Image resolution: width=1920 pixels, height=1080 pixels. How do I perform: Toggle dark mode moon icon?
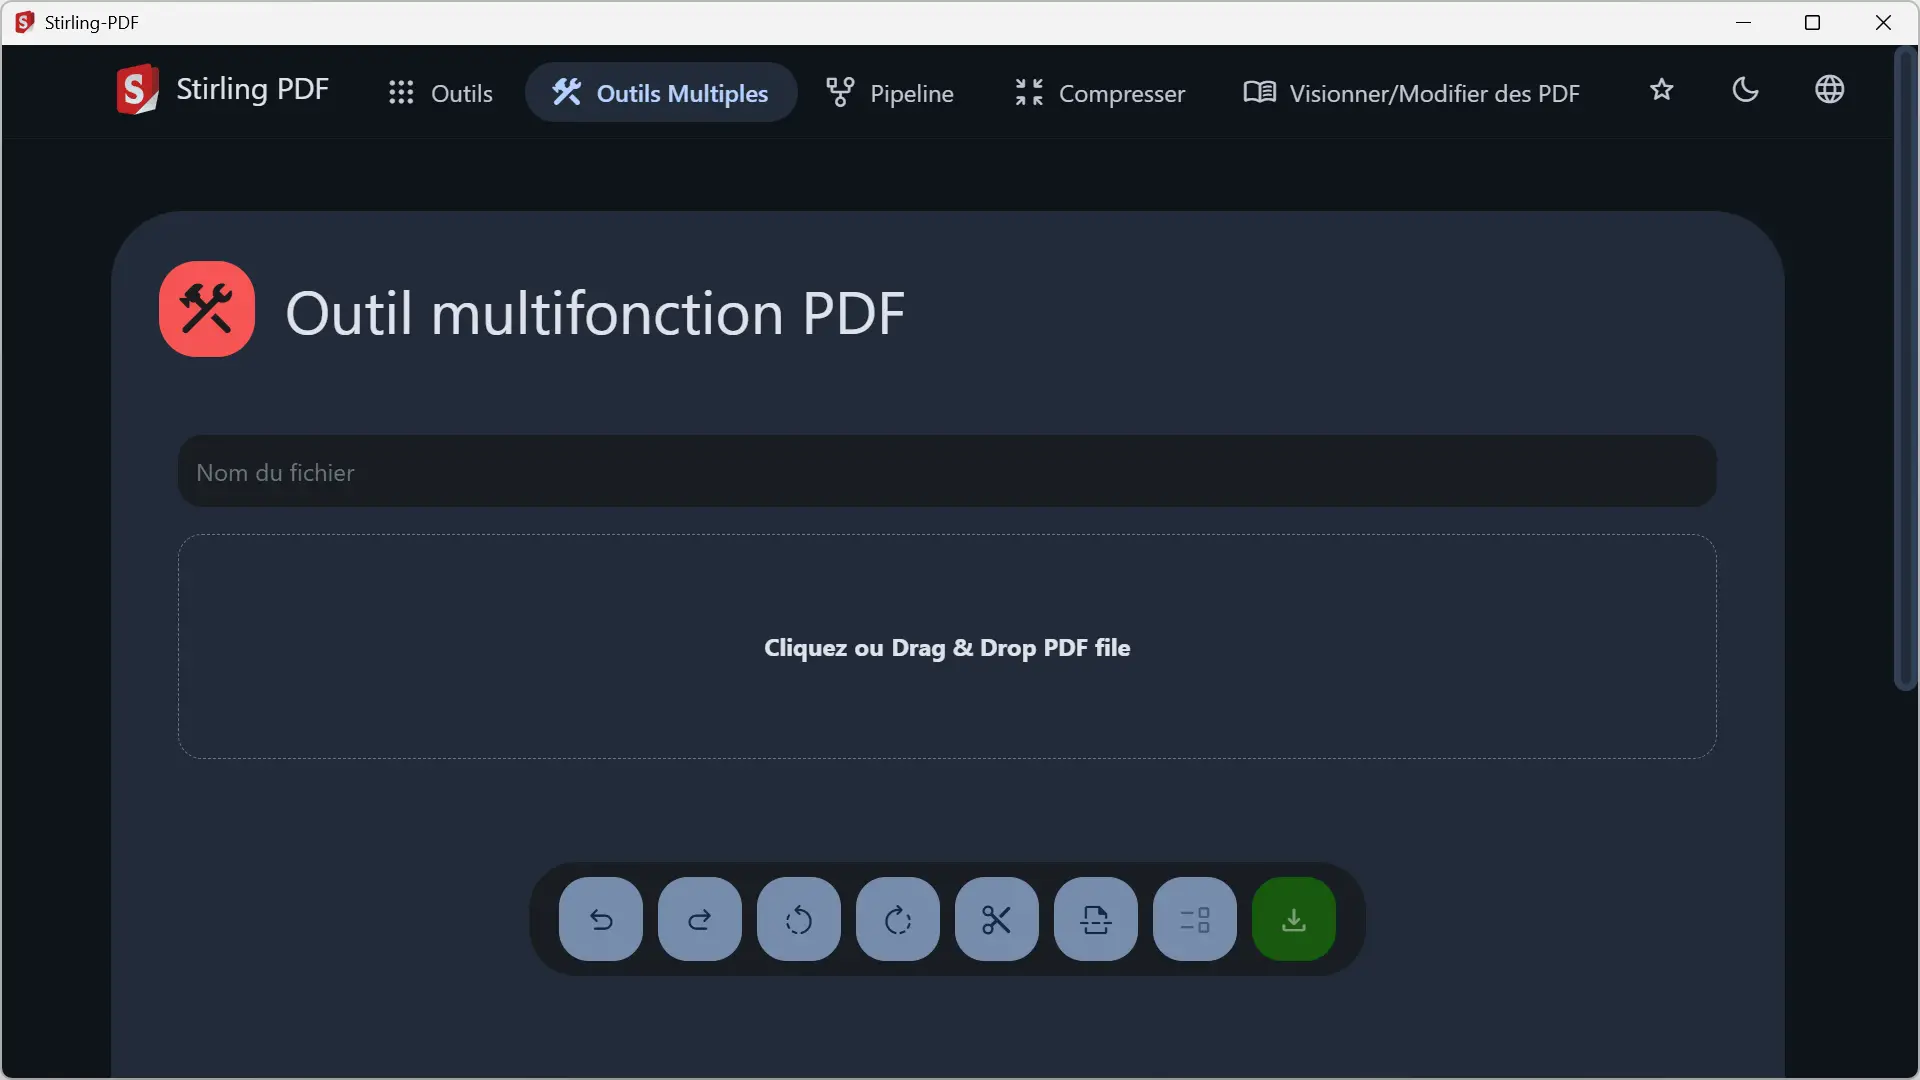1745,90
